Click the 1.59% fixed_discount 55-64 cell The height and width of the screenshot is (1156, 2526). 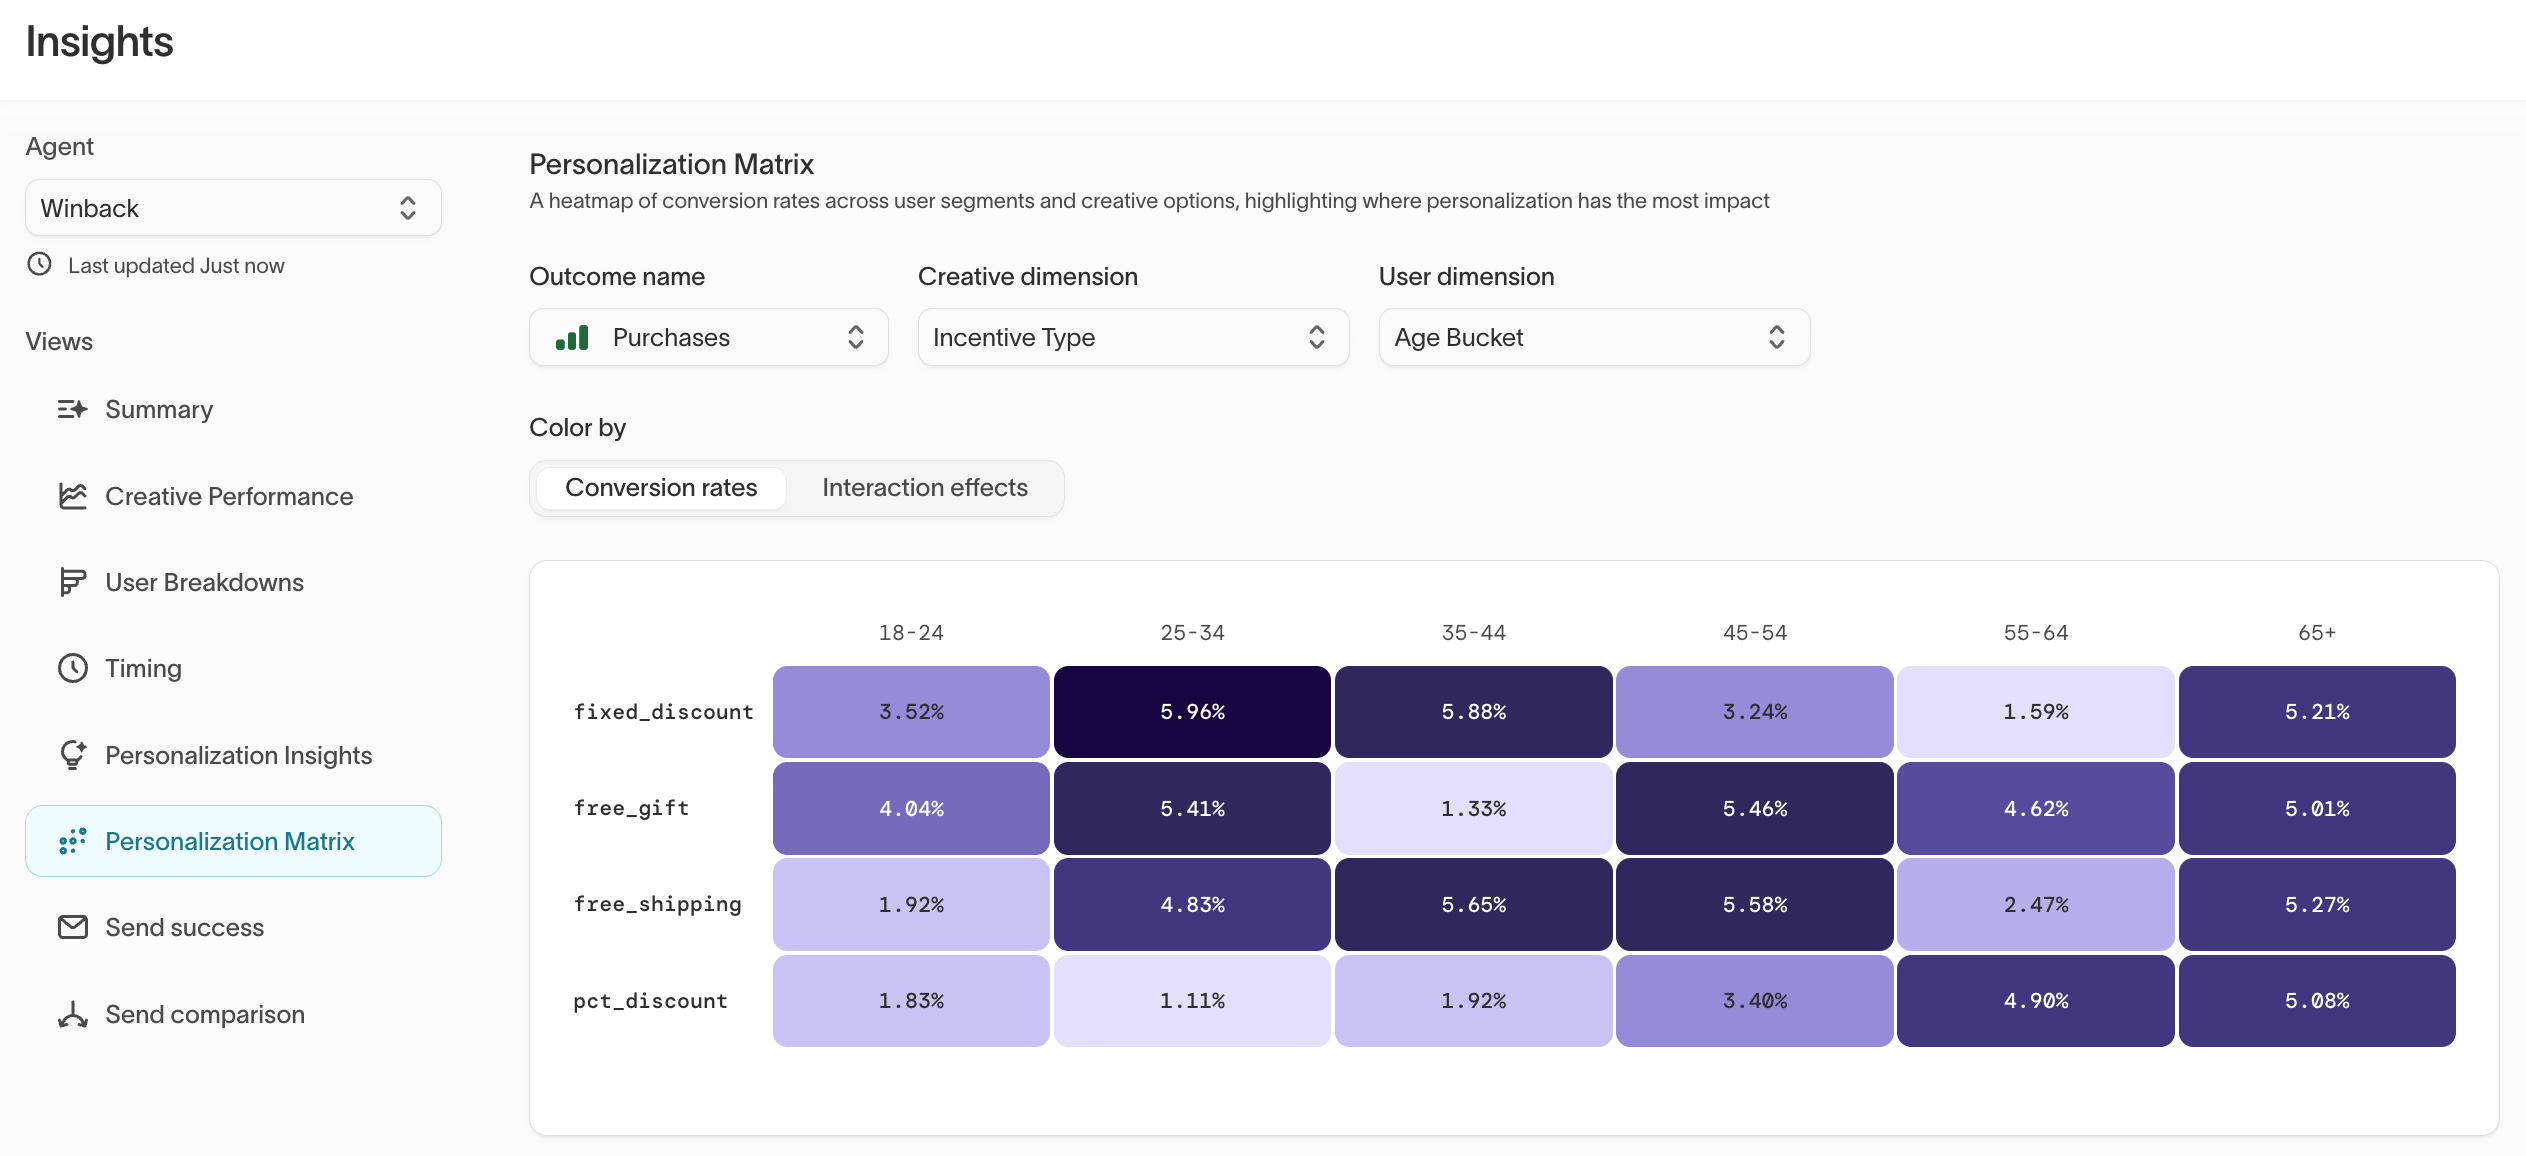[2035, 712]
